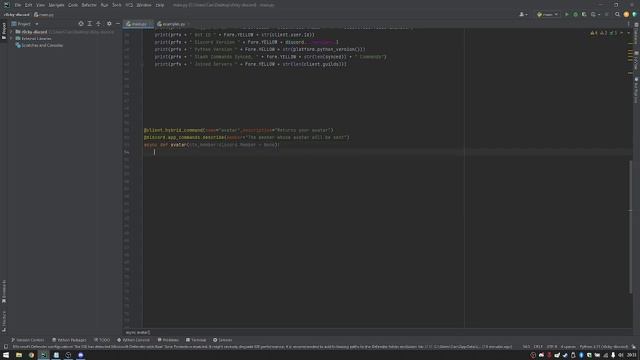The width and height of the screenshot is (640, 360).
Task: Open the Edit menu
Action: (x=28, y=5)
